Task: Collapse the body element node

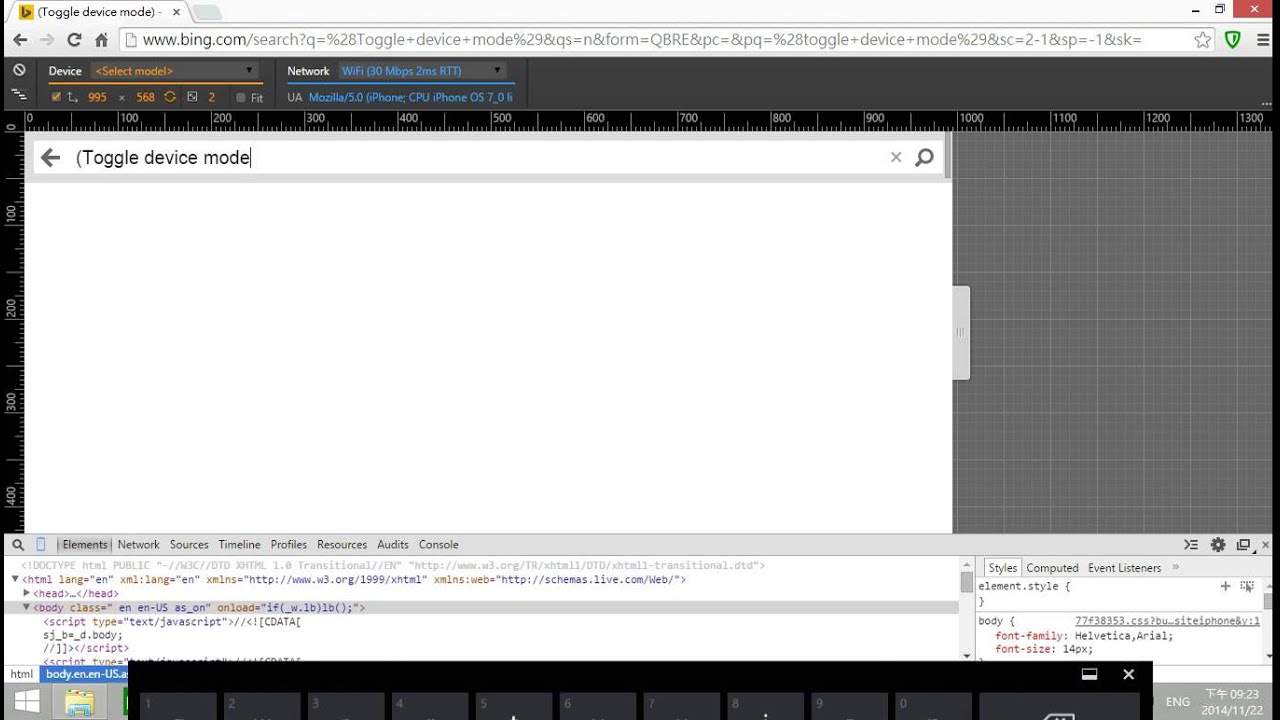Action: (x=27, y=607)
